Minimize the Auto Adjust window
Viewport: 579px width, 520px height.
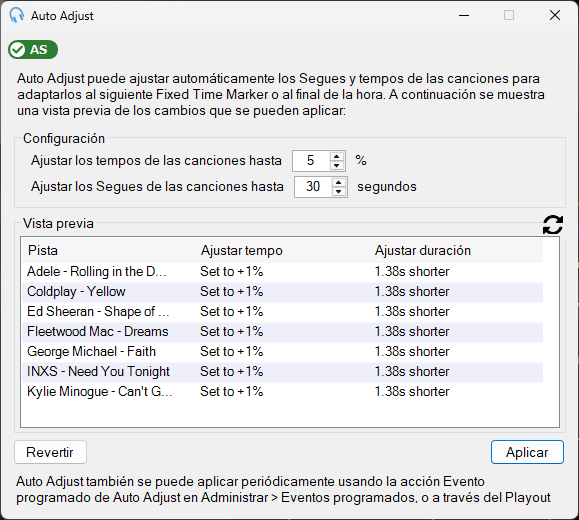pyautogui.click(x=464, y=16)
